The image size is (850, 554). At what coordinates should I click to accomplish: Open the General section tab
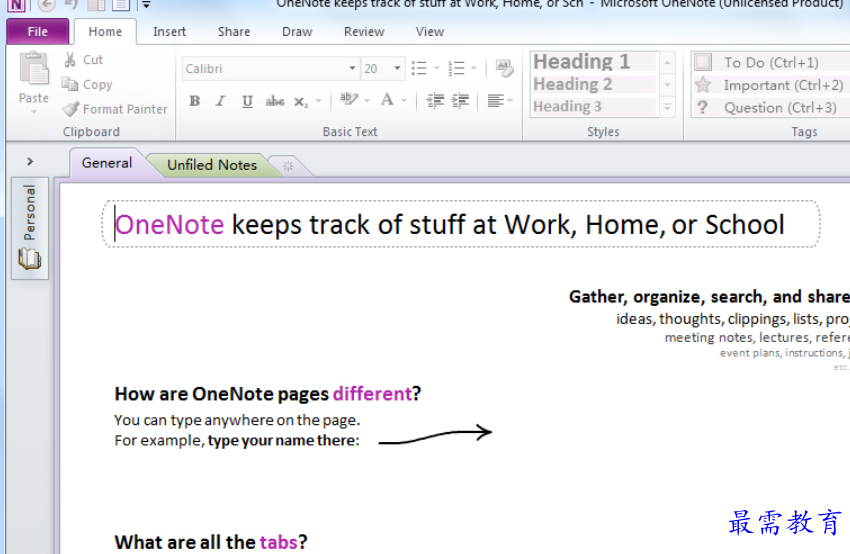point(107,163)
